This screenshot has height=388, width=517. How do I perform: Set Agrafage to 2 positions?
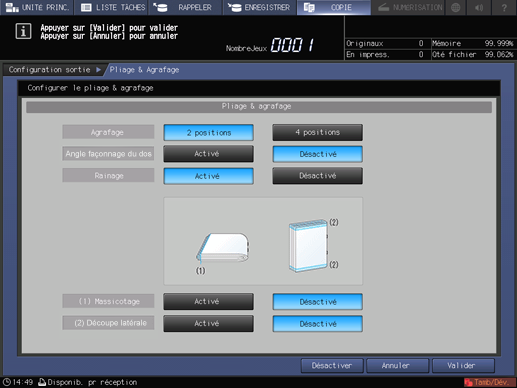209,133
